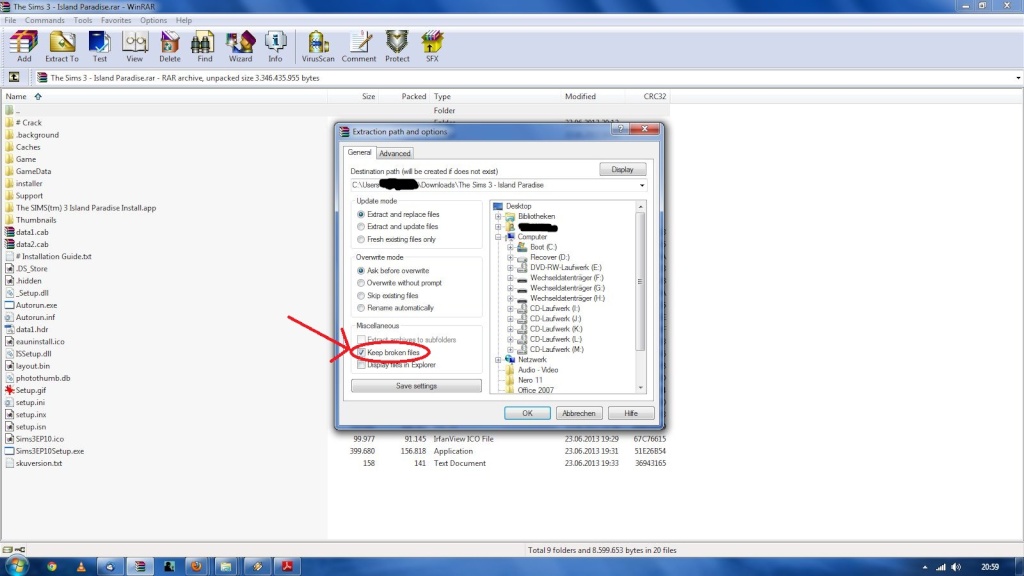1024x576 pixels.
Task: Click the Abbrechen button
Action: point(579,413)
